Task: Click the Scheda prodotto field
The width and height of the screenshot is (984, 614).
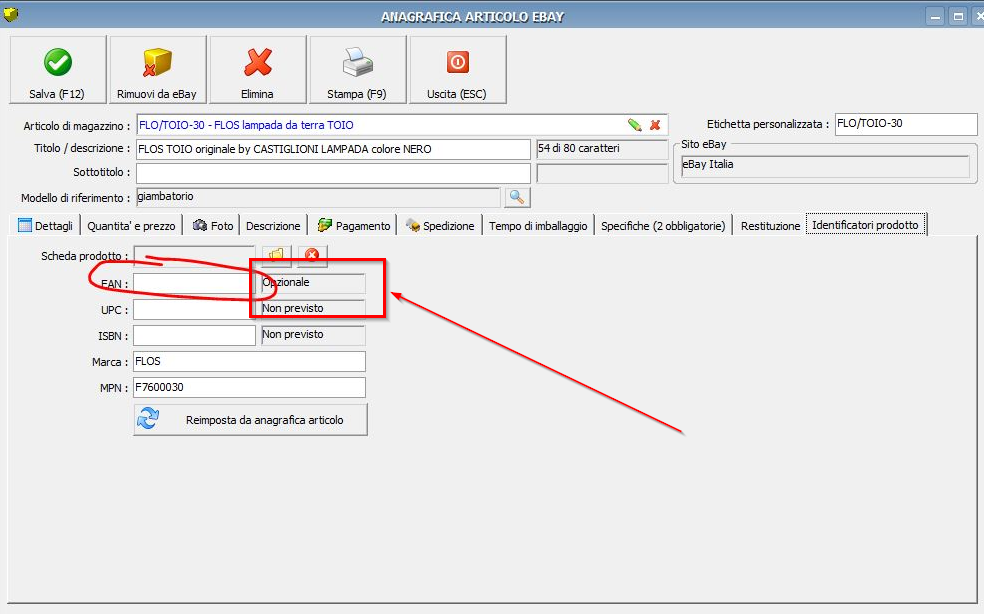Action: pyautogui.click(x=194, y=256)
